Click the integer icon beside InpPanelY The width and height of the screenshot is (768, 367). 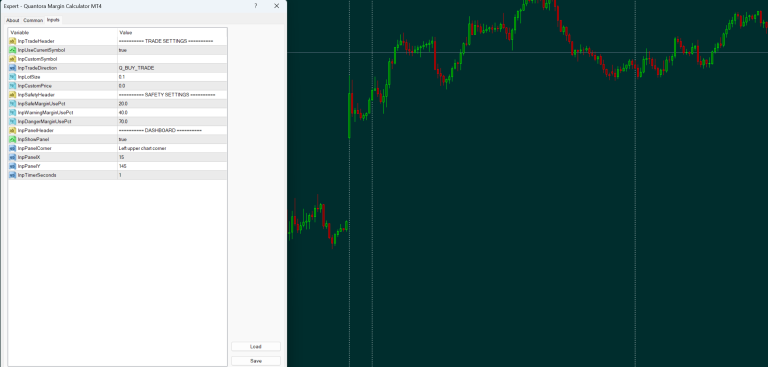[x=13, y=166]
